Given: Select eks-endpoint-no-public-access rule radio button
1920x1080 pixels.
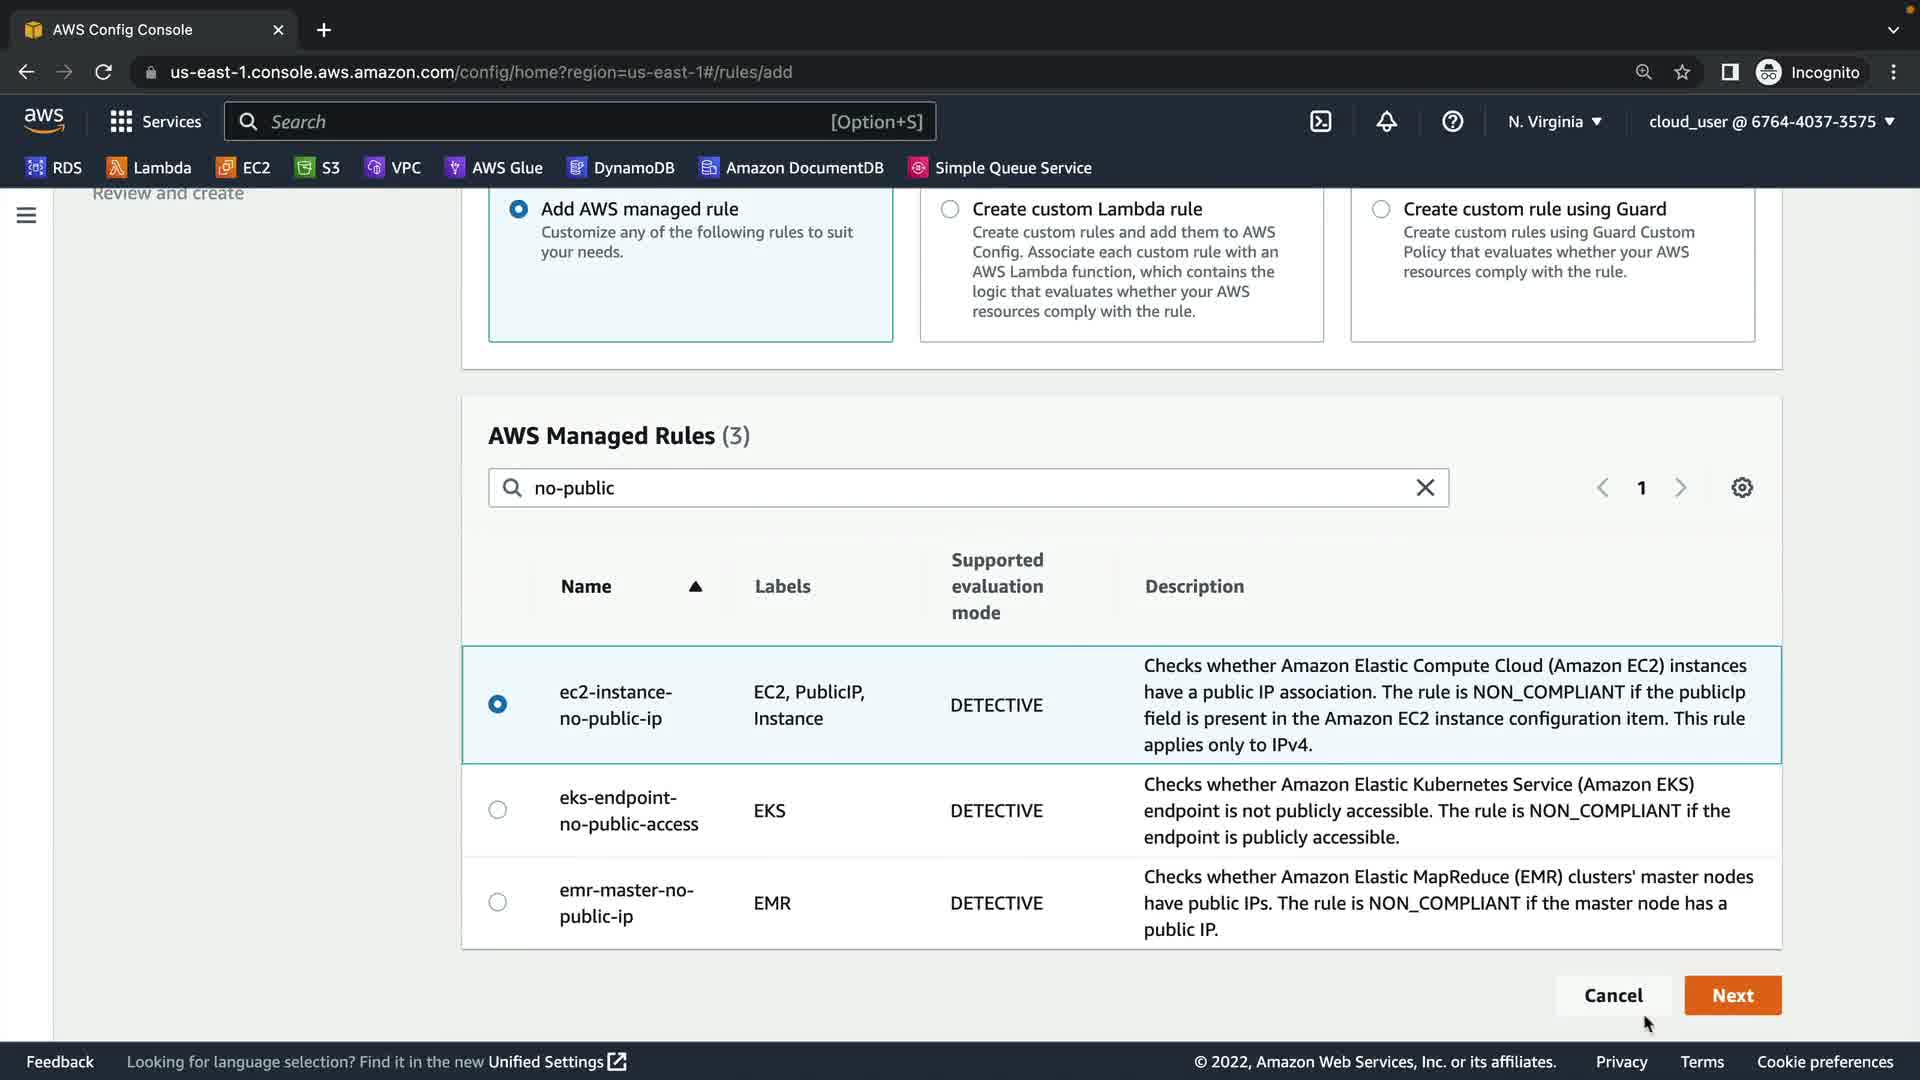Looking at the screenshot, I should [497, 810].
